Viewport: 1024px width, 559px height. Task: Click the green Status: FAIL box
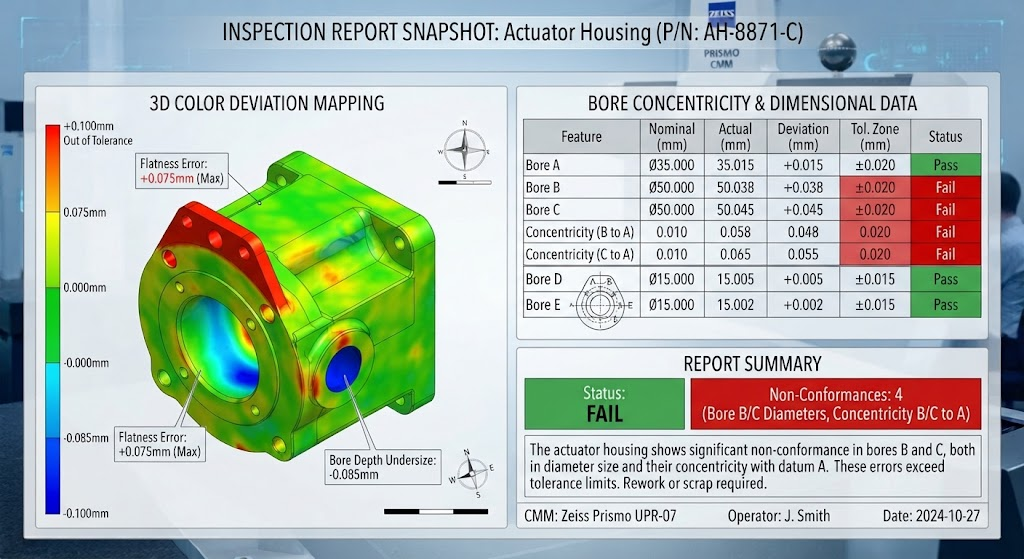point(604,404)
